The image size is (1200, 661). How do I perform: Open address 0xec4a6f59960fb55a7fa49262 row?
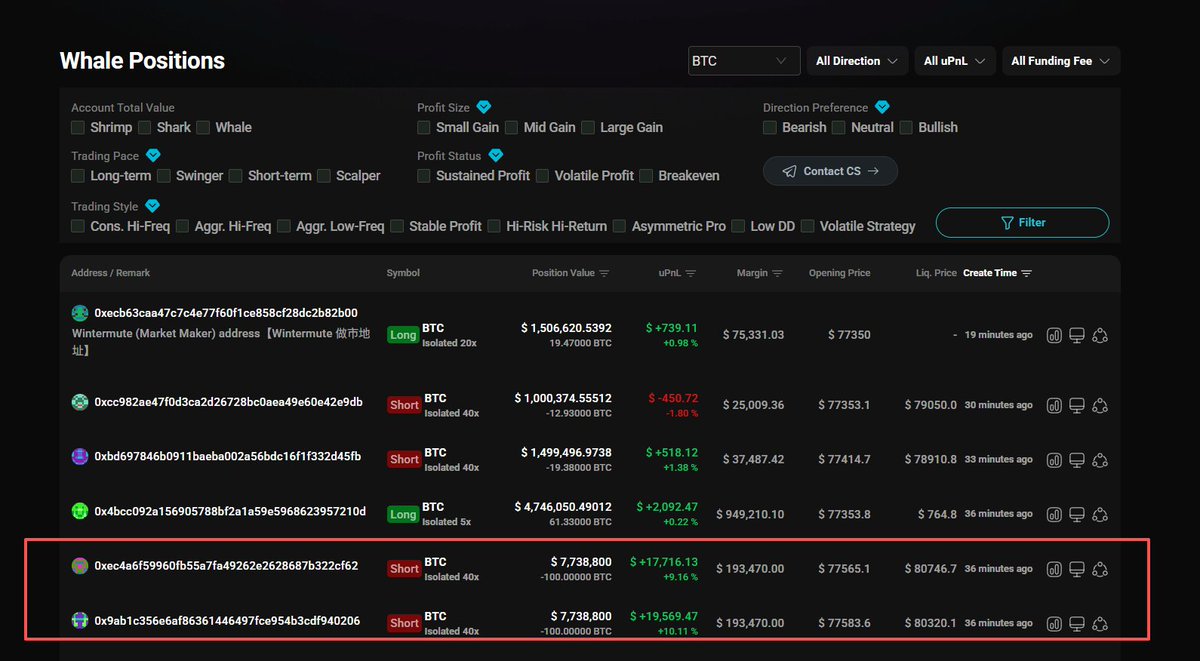point(226,567)
